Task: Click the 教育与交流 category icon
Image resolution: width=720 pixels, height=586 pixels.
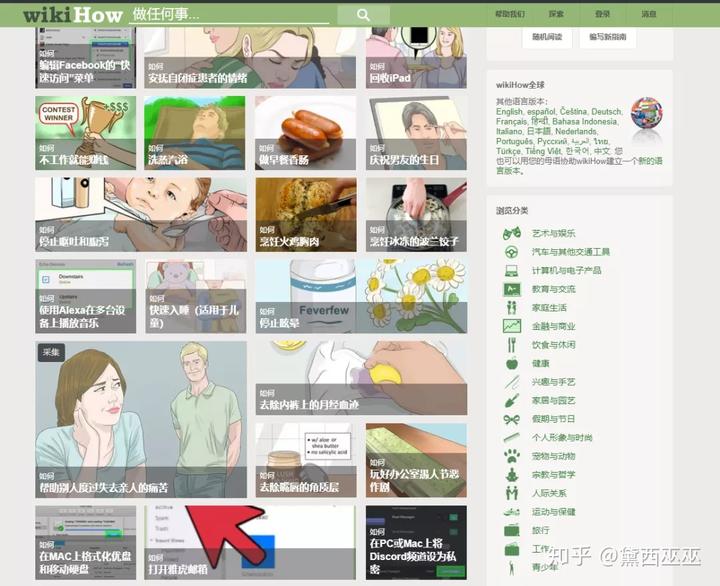Action: (x=512, y=289)
